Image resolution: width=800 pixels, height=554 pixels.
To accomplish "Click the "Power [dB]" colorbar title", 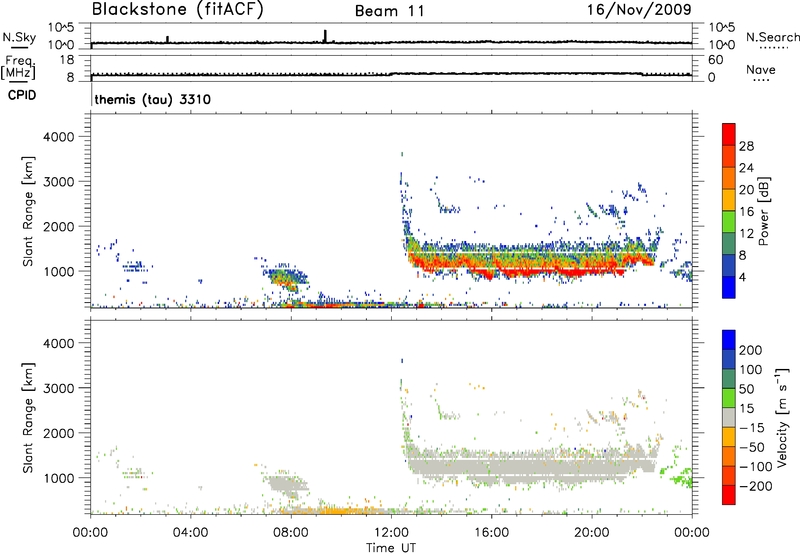I will tap(763, 211).
